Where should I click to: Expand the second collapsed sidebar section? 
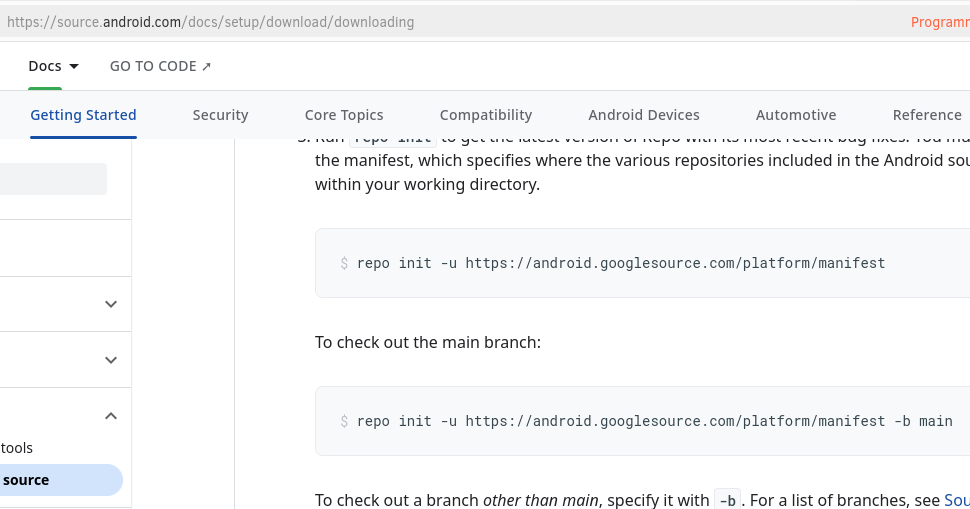(111, 360)
